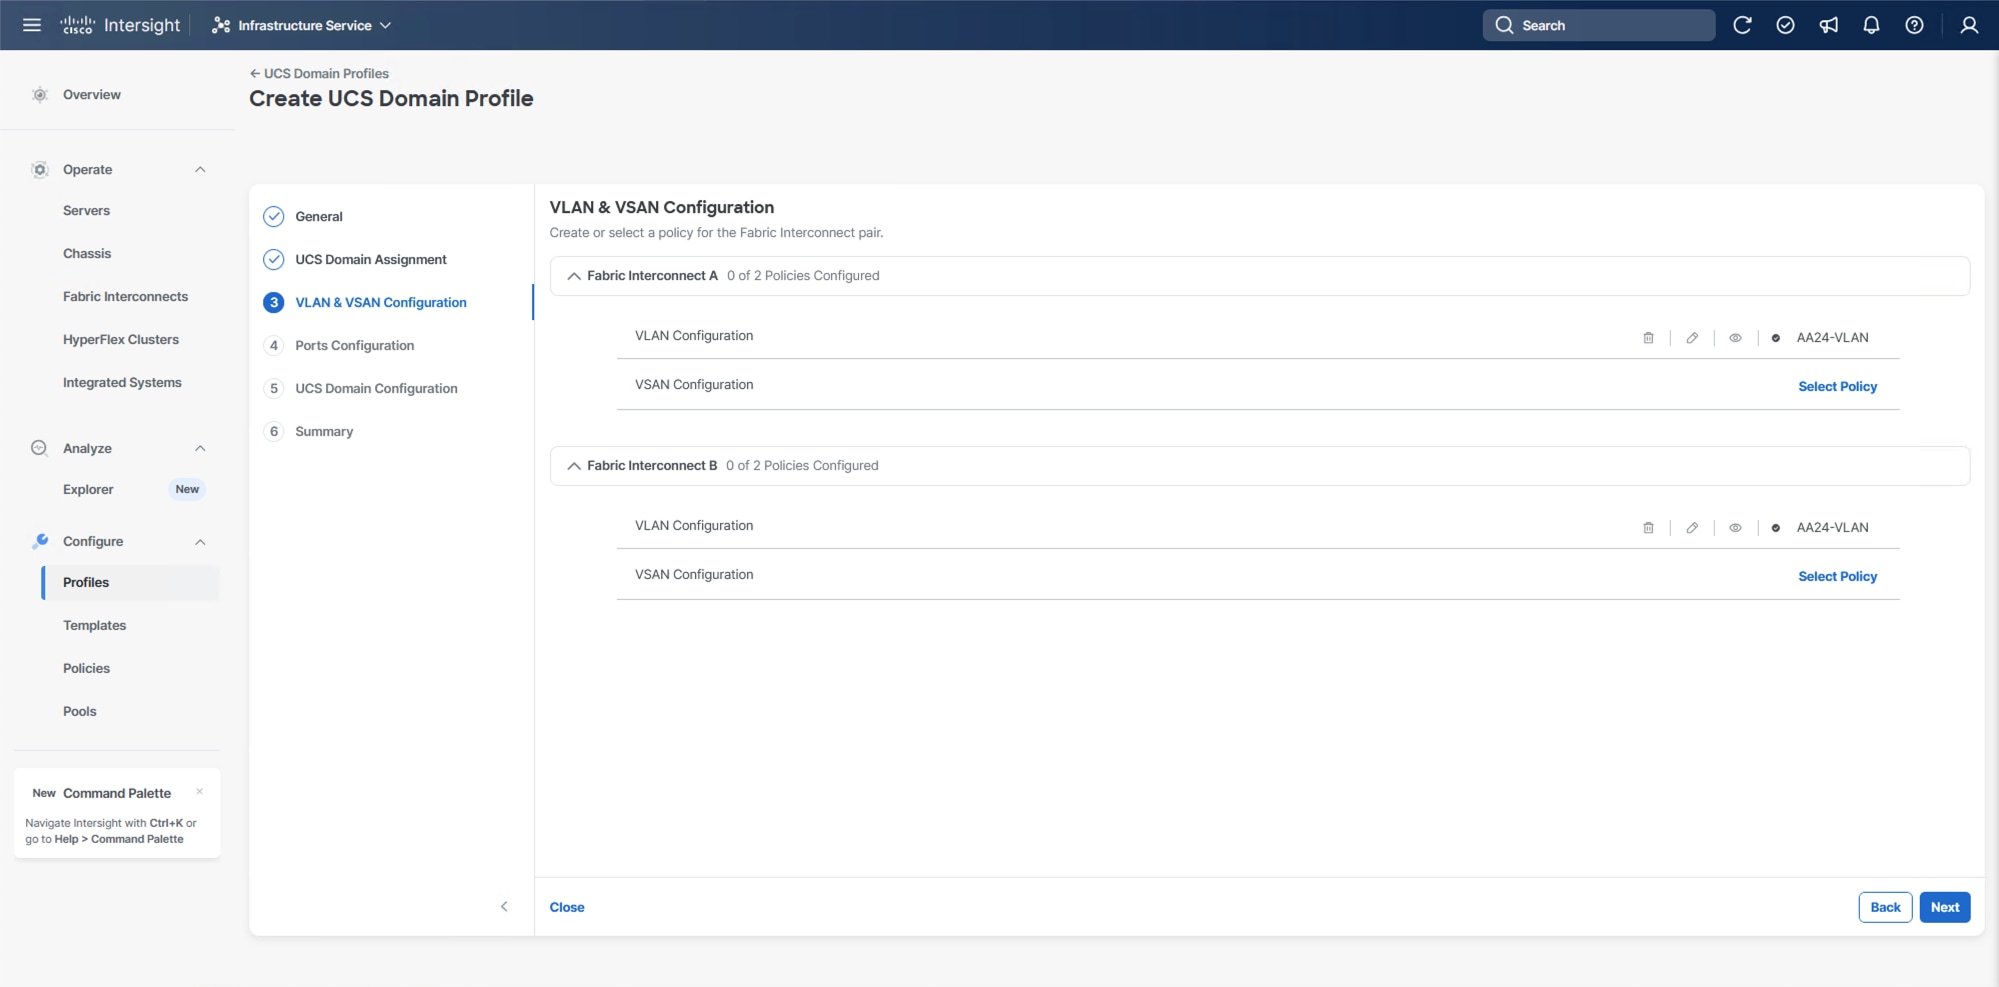Preview Fabric Interconnect A VLAN policy

1735,338
